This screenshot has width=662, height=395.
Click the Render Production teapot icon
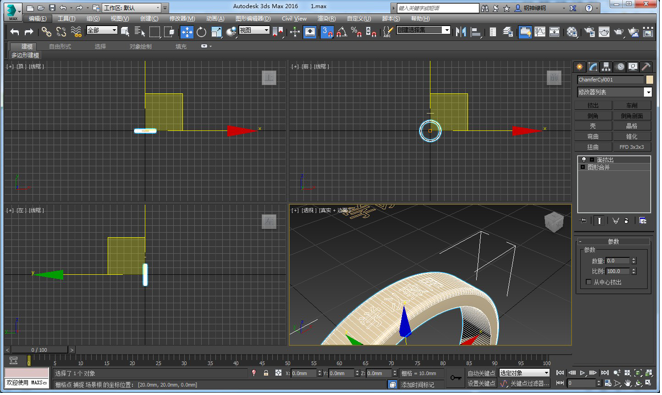[619, 32]
